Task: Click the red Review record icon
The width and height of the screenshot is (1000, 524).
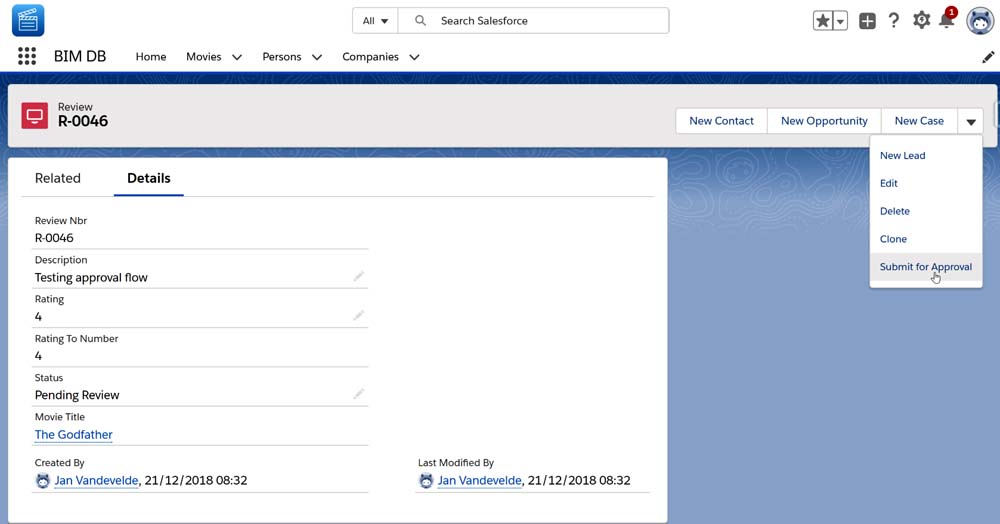Action: coord(34,115)
